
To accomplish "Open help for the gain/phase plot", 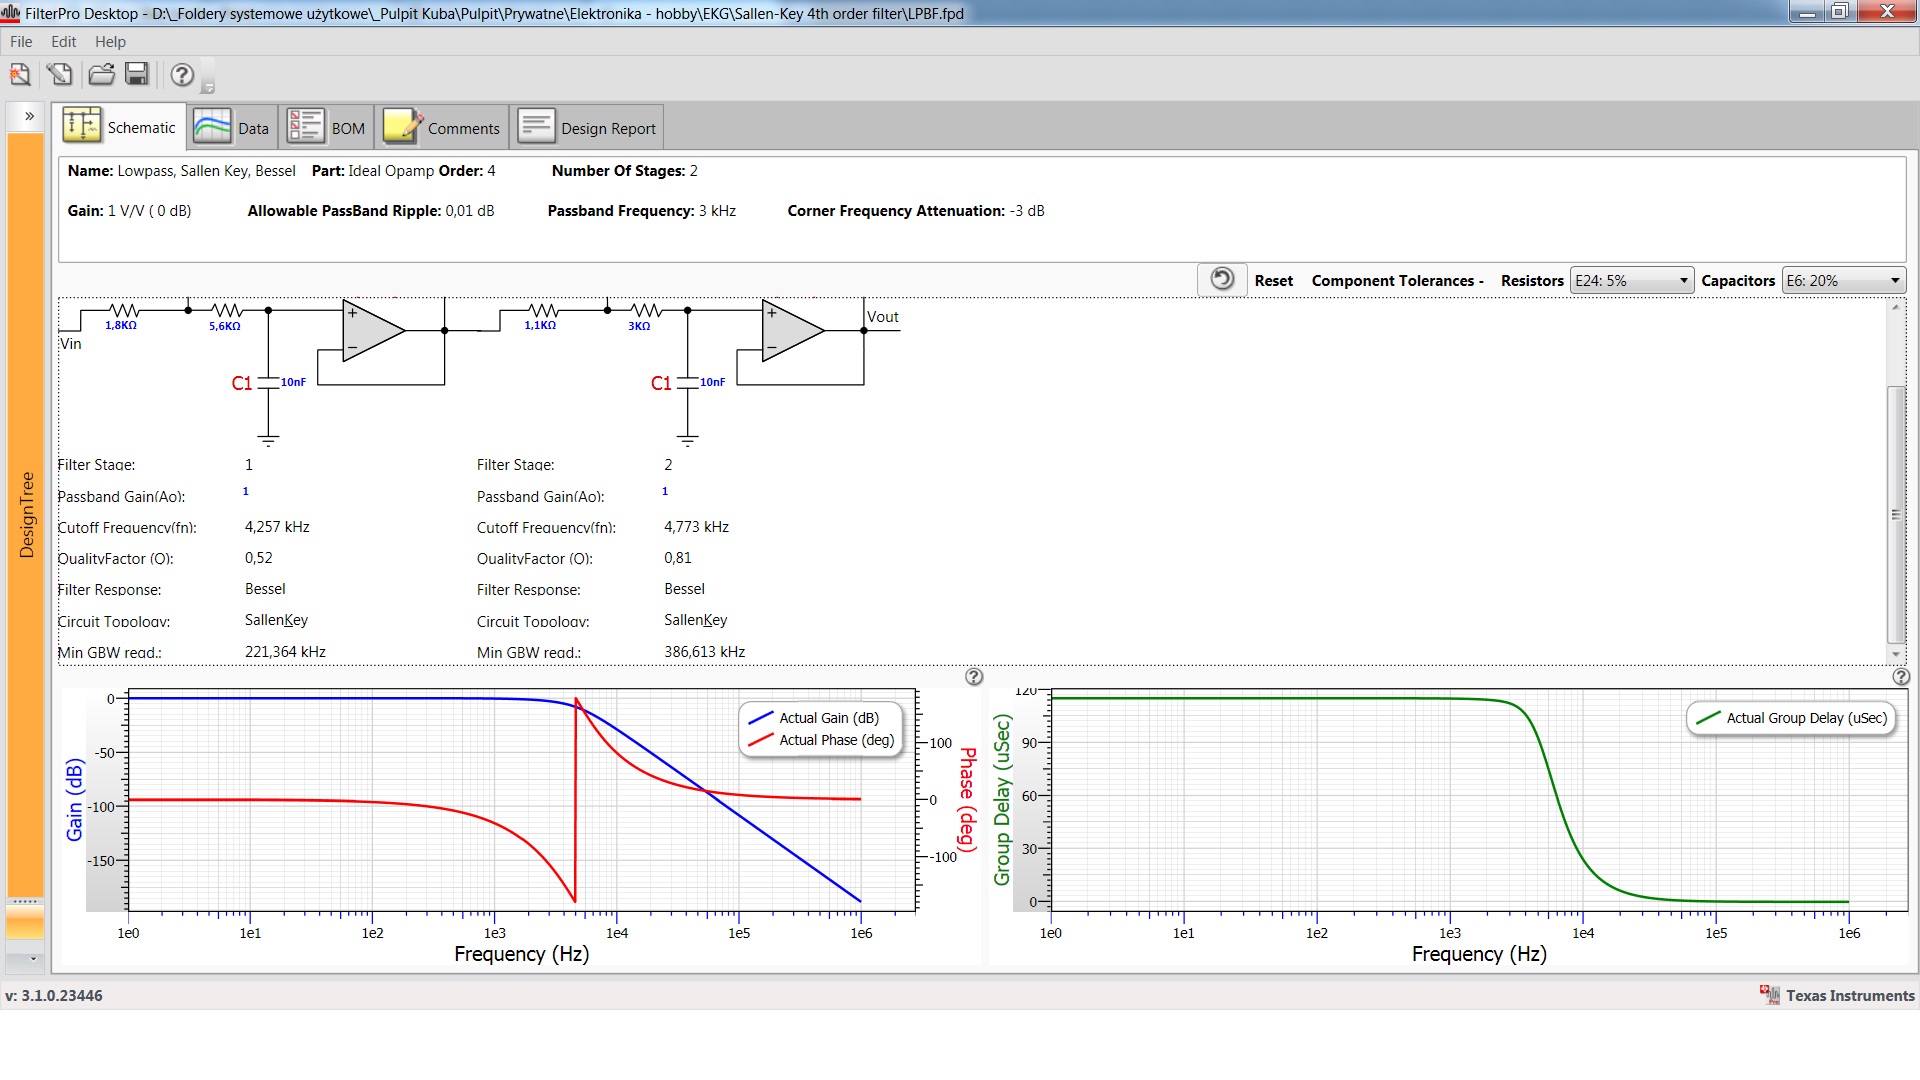I will click(974, 677).
